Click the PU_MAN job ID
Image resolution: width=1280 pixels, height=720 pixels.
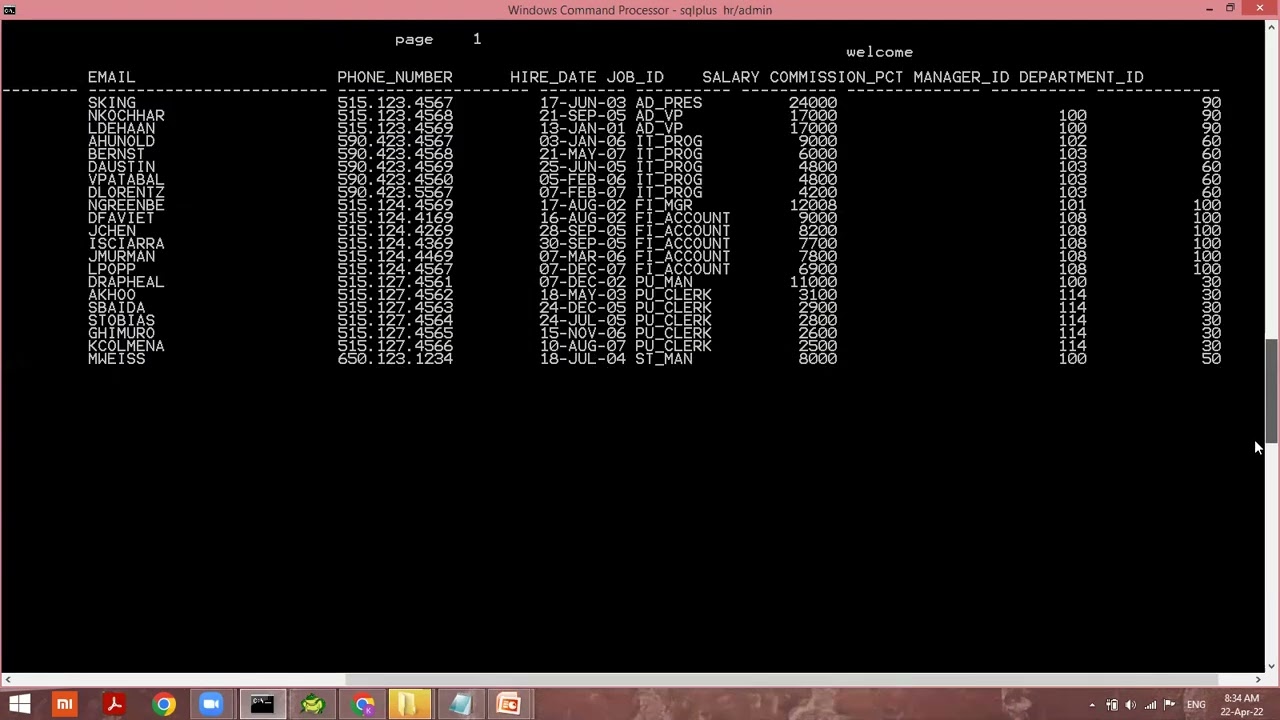click(664, 282)
